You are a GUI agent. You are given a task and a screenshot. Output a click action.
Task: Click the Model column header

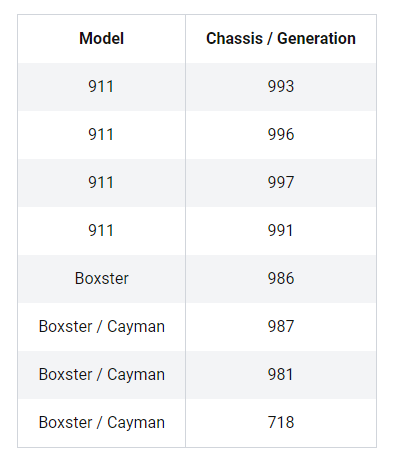102,39
